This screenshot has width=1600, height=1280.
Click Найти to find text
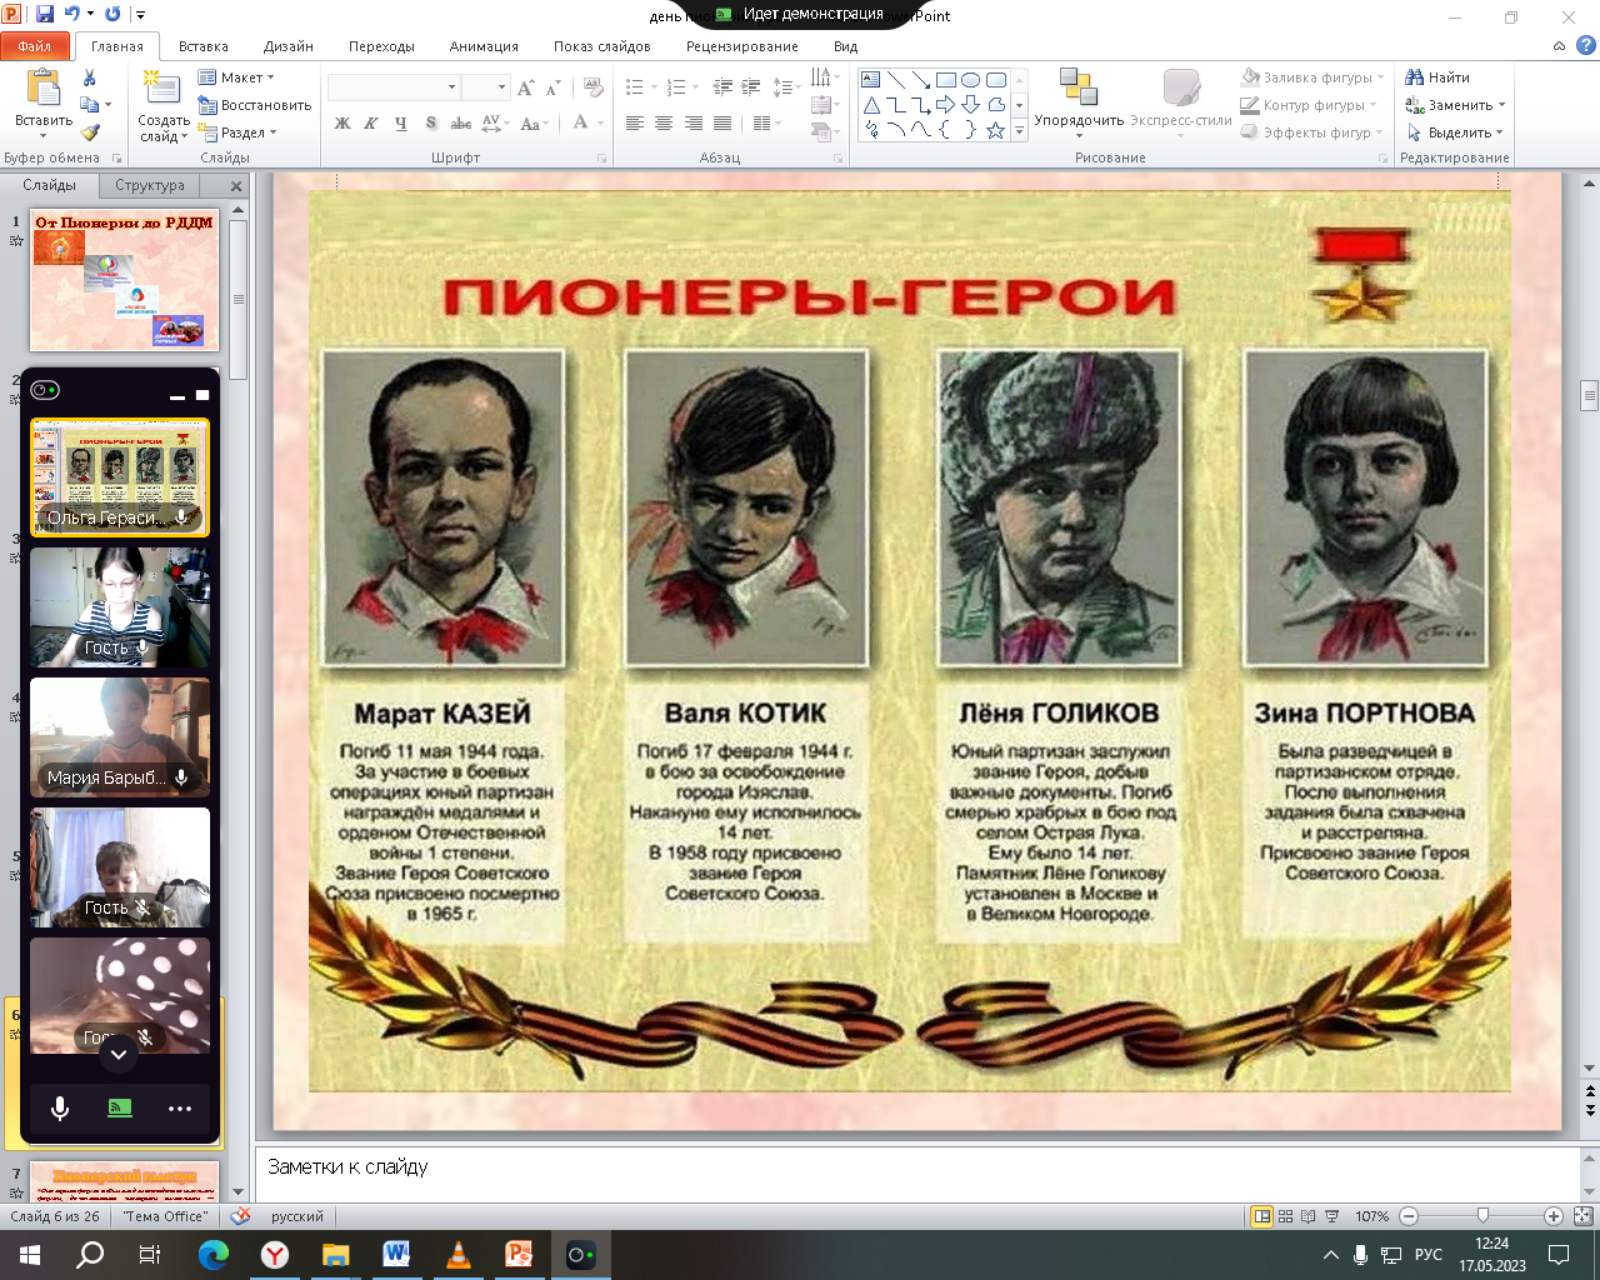pos(1437,77)
